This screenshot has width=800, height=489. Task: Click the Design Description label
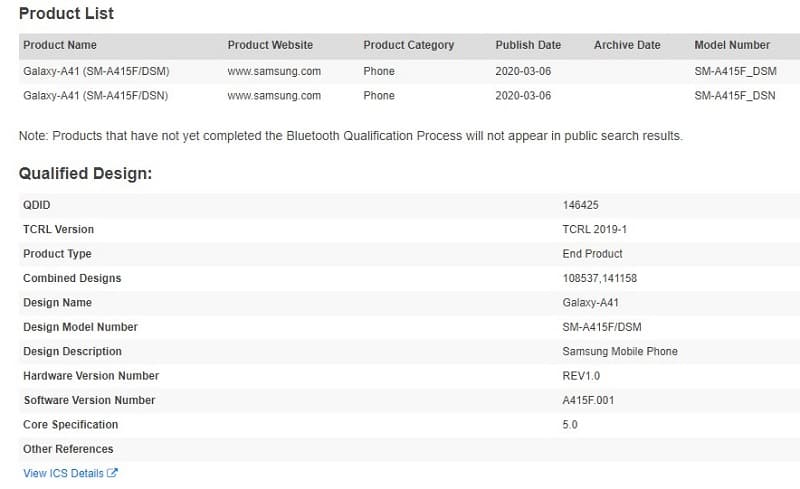(72, 351)
